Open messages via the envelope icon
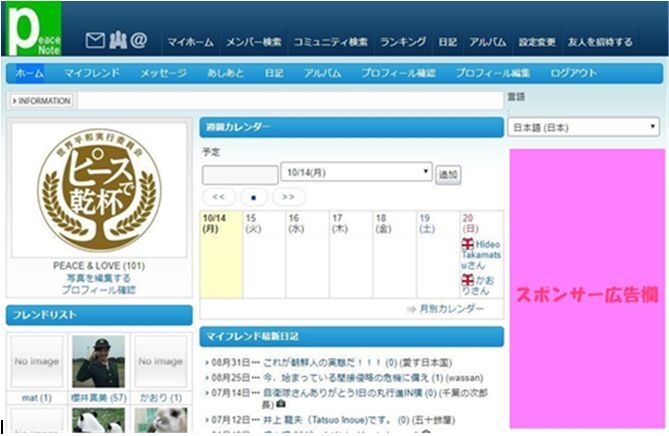Screen dimensions: 669x436 pos(95,41)
